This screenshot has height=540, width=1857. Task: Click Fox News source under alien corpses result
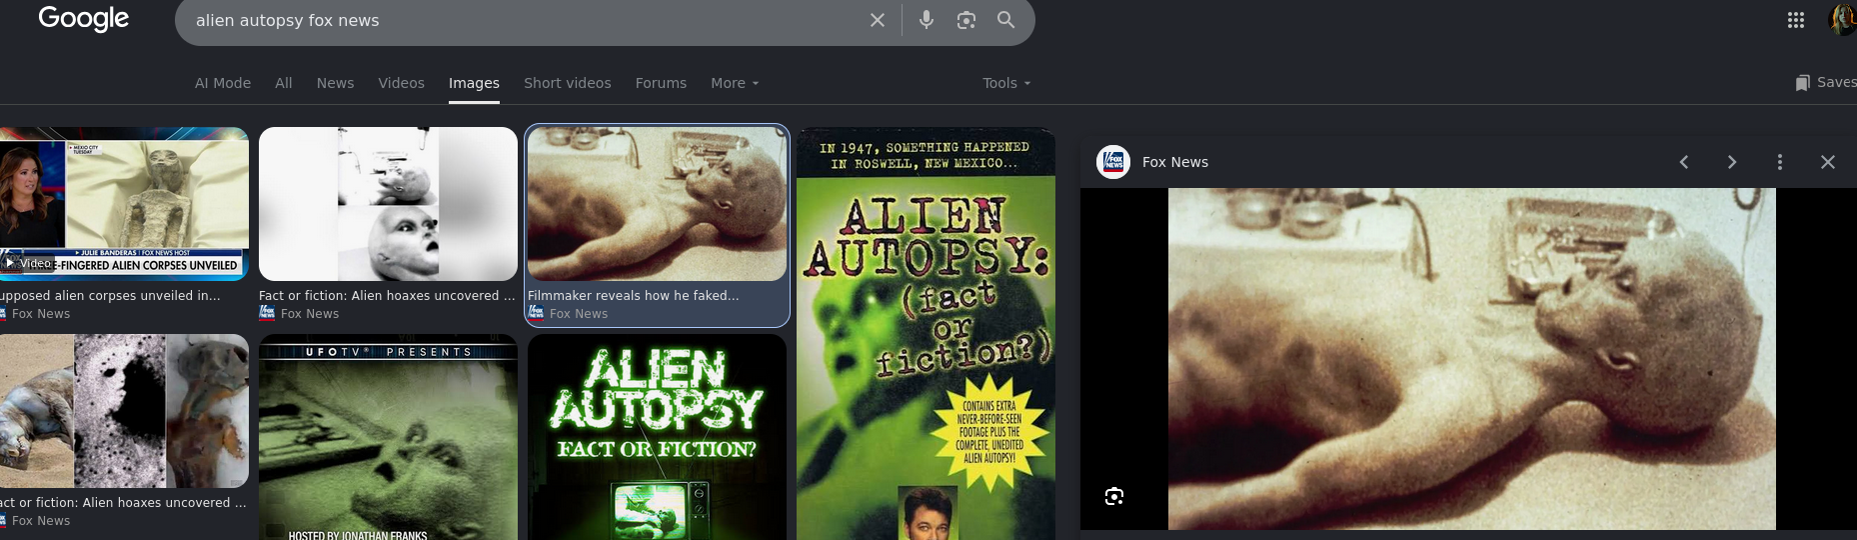[x=41, y=313]
